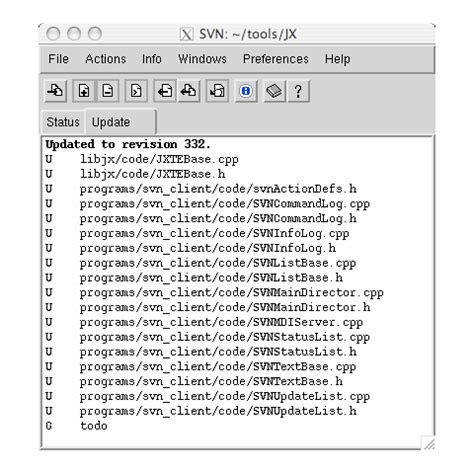Switch to the Status tab

[x=63, y=122]
